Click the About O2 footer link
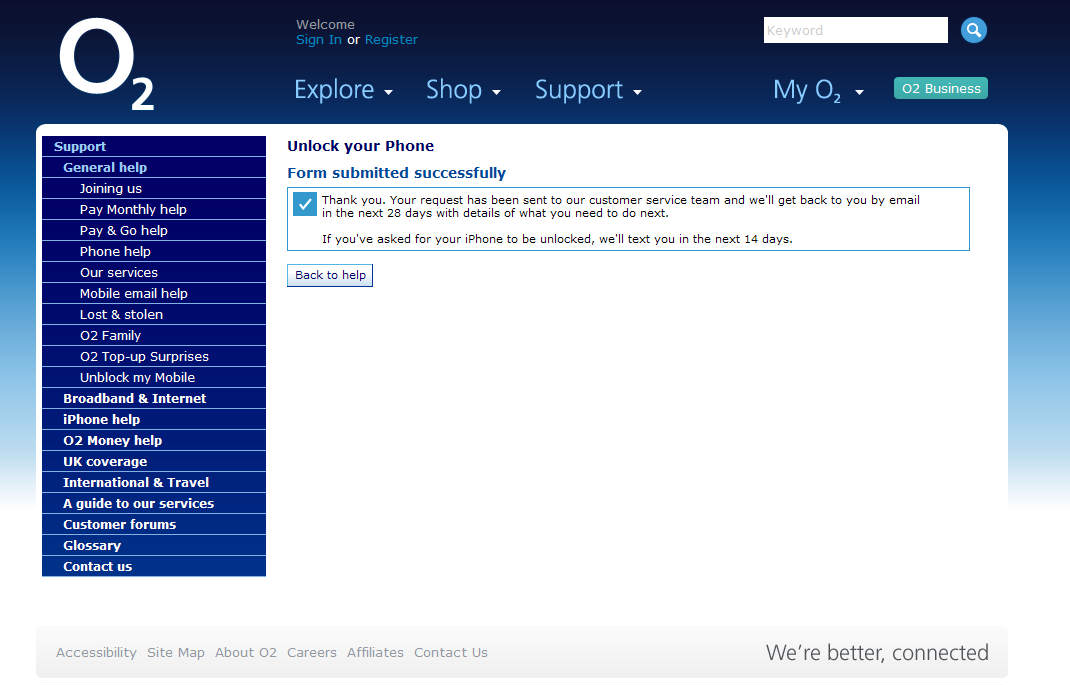 (246, 653)
